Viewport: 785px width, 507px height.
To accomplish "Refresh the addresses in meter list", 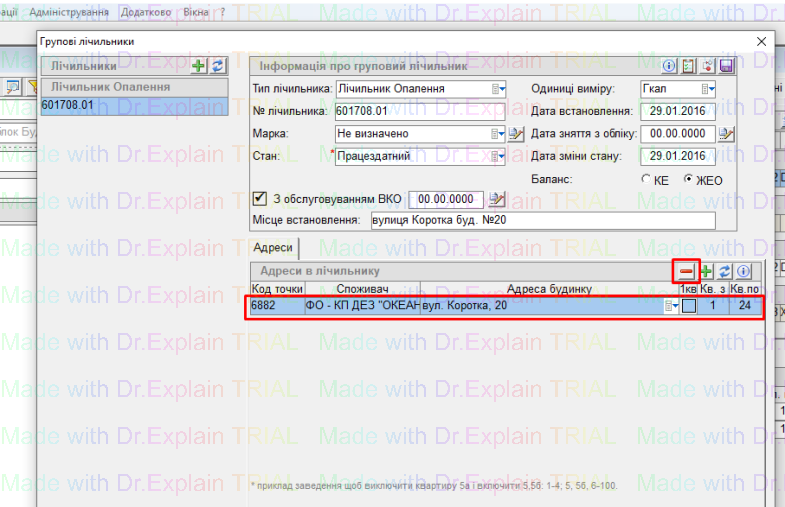I will (725, 271).
